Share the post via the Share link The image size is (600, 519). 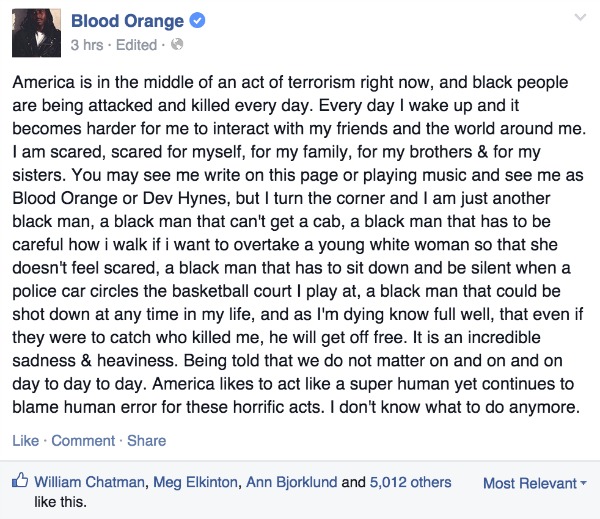pos(147,441)
